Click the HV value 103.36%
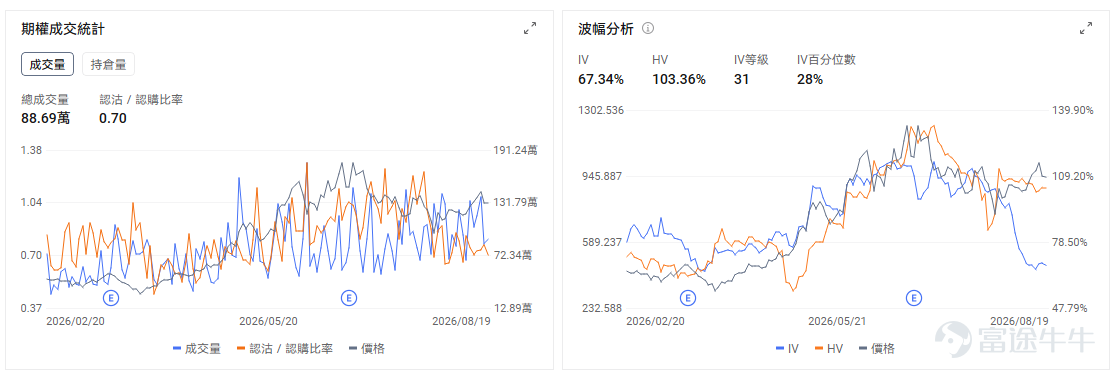The image size is (1115, 376). [678, 79]
